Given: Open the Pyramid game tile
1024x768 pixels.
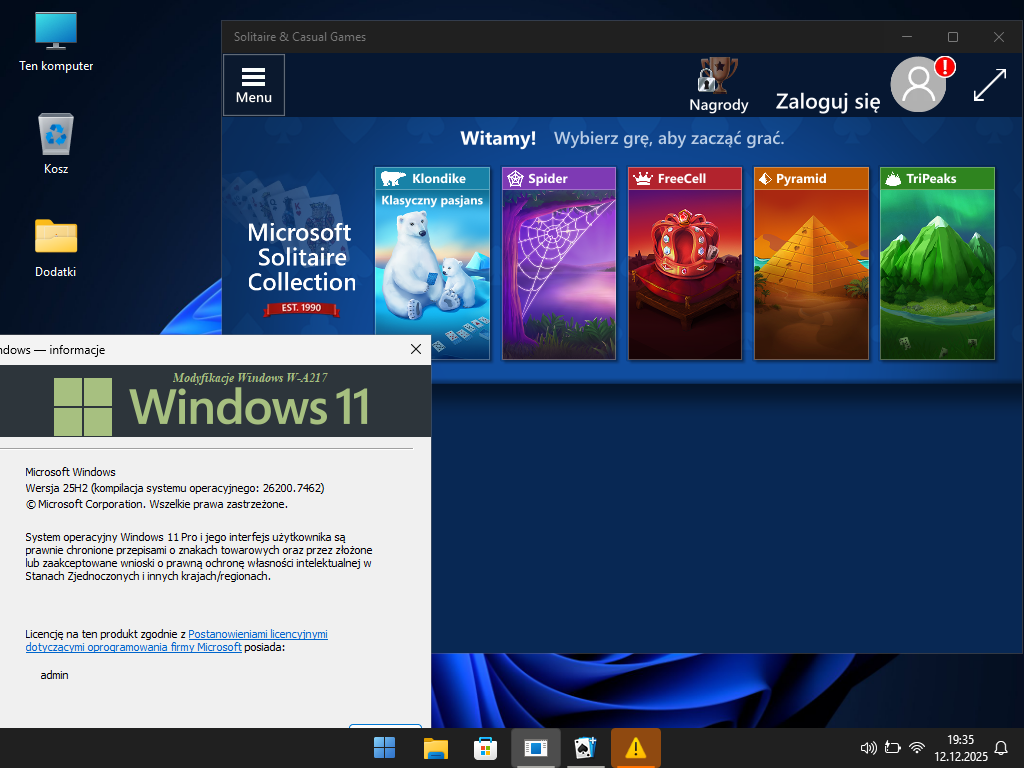Looking at the screenshot, I should [810, 264].
